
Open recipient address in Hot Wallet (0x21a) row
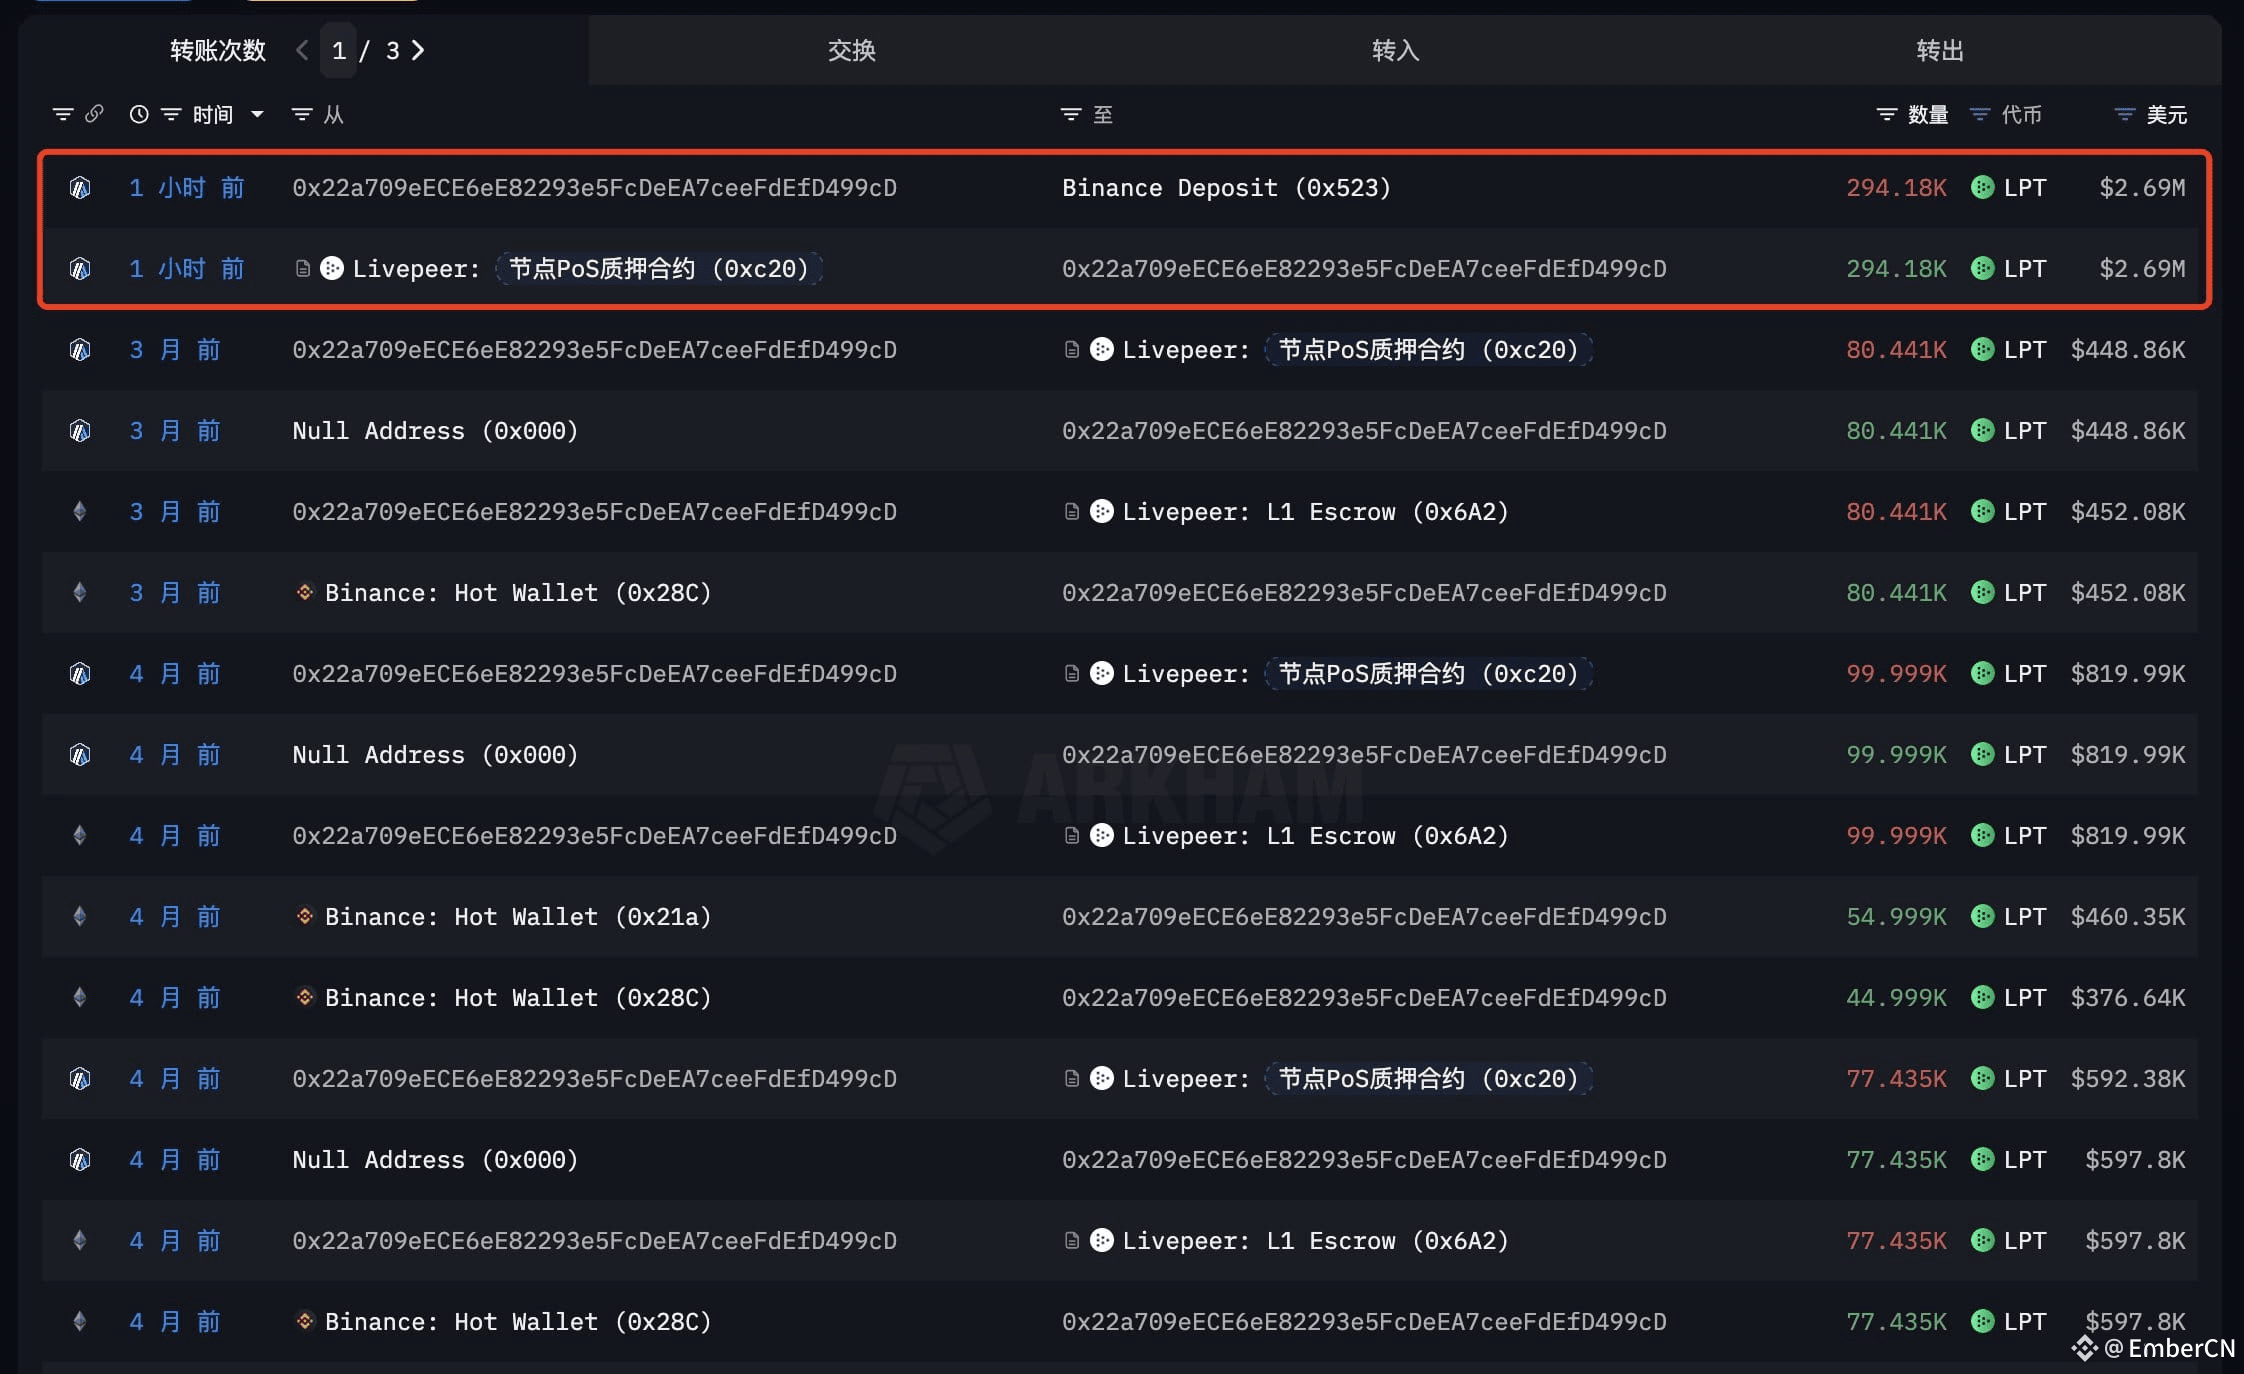tap(1364, 917)
